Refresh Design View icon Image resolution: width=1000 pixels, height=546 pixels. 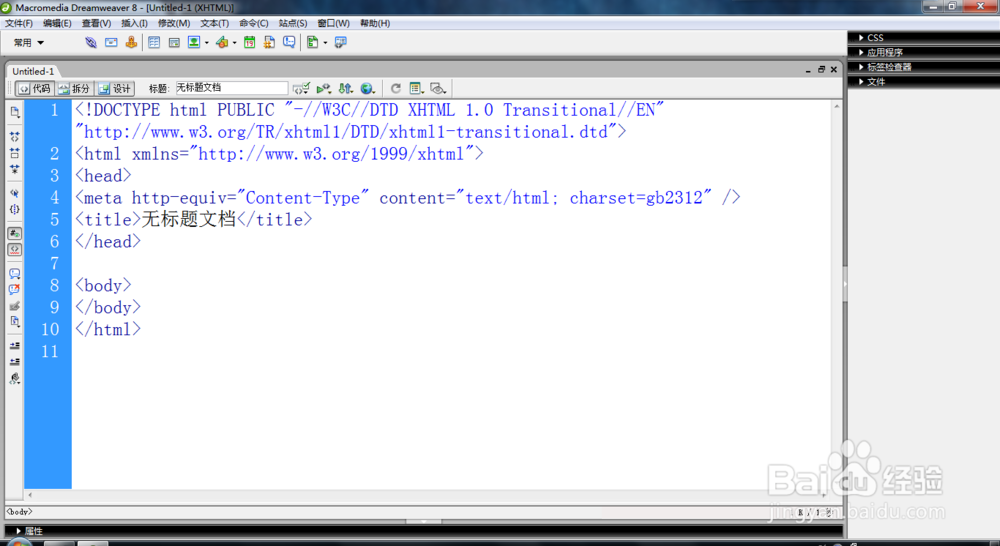point(395,89)
